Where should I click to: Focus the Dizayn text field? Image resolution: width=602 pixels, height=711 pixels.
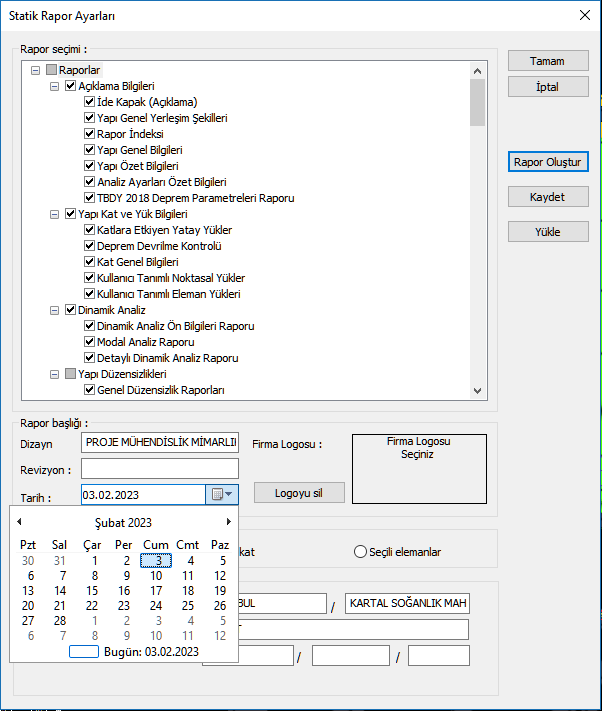(160, 443)
